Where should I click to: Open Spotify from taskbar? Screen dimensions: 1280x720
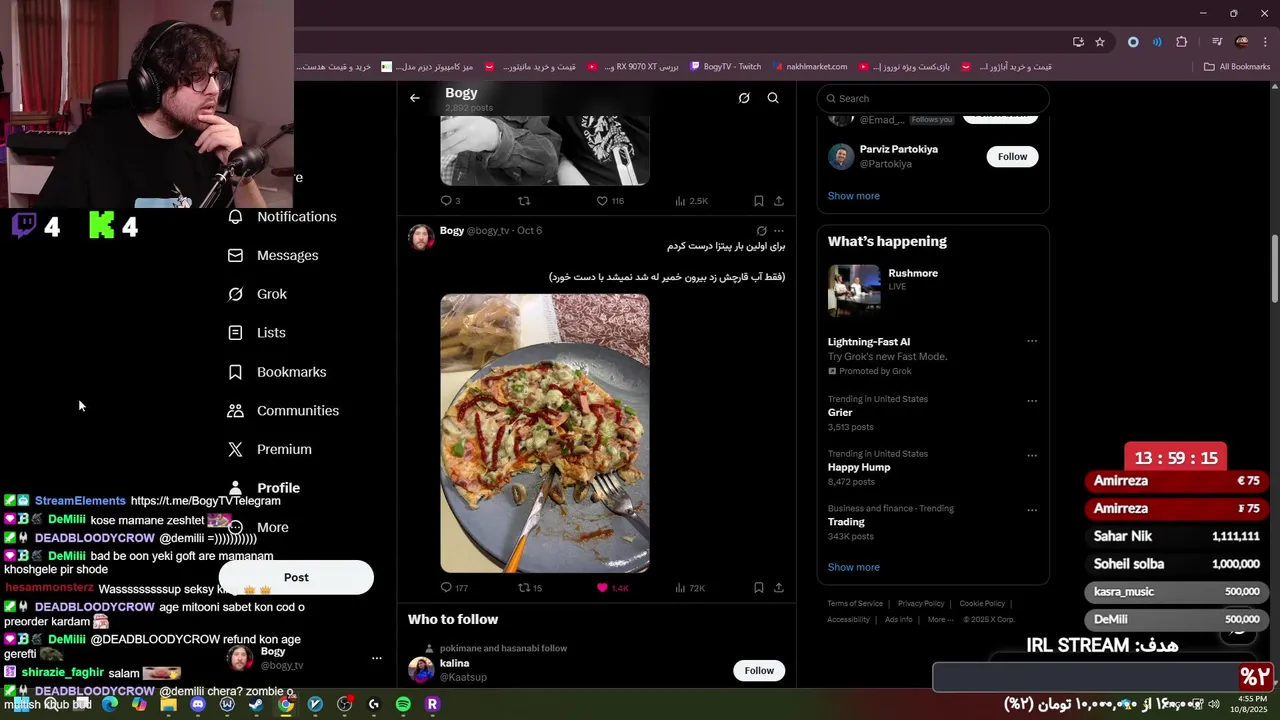[403, 705]
